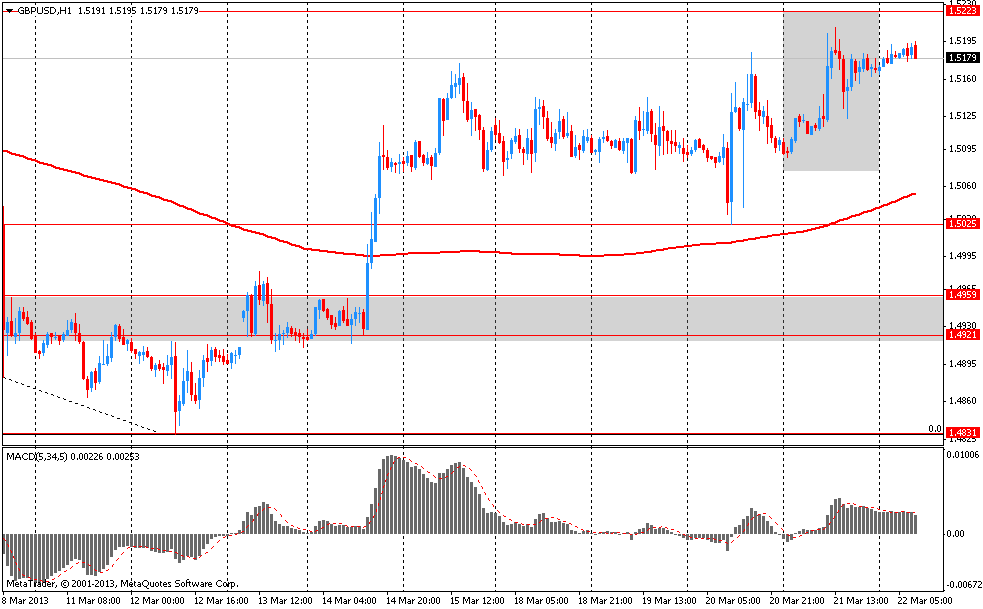Image resolution: width=983 pixels, height=609 pixels.
Task: Click the tallest MACD histogram bar near 14 Mar 20:00
Action: pyautogui.click(x=389, y=494)
